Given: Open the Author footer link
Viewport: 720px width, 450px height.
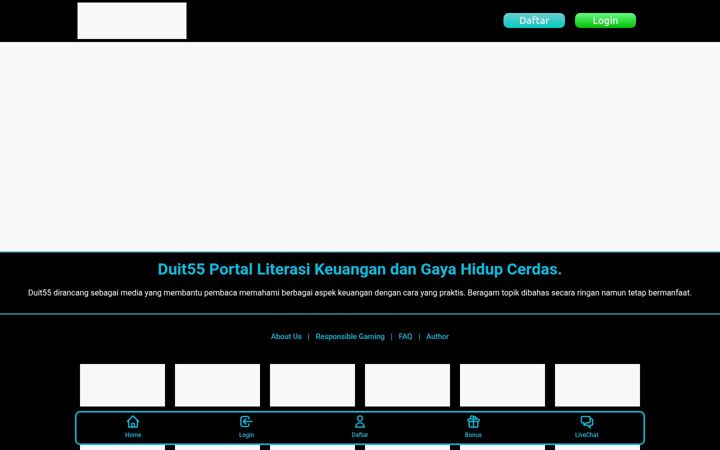Looking at the screenshot, I should coord(437,337).
